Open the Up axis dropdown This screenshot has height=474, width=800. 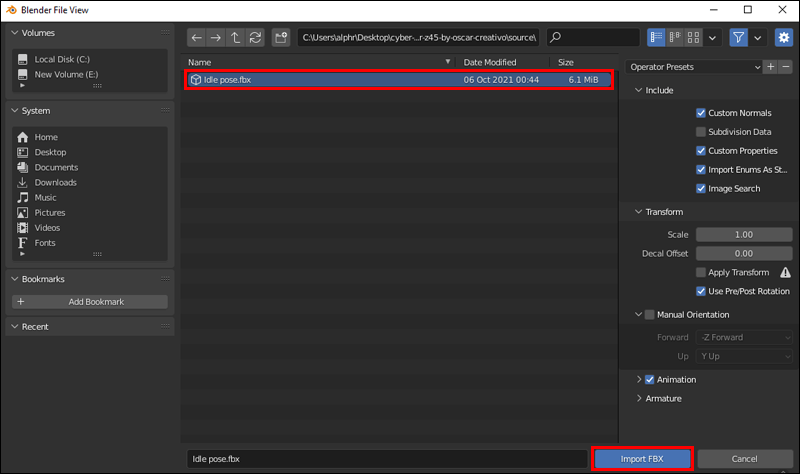point(744,356)
